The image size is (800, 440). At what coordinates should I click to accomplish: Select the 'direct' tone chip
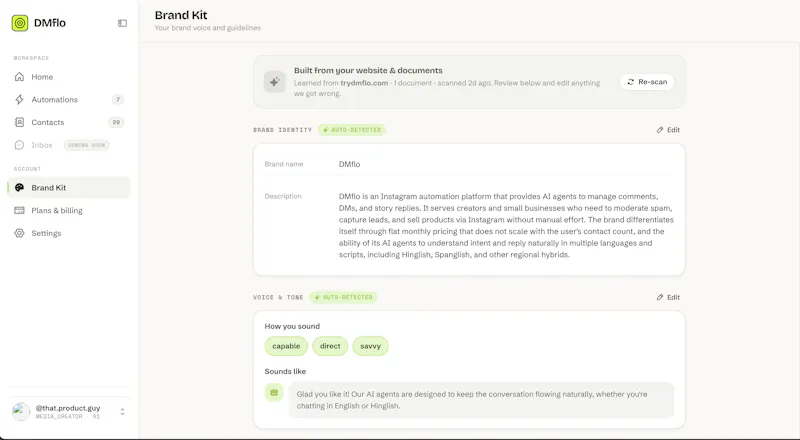click(x=330, y=346)
